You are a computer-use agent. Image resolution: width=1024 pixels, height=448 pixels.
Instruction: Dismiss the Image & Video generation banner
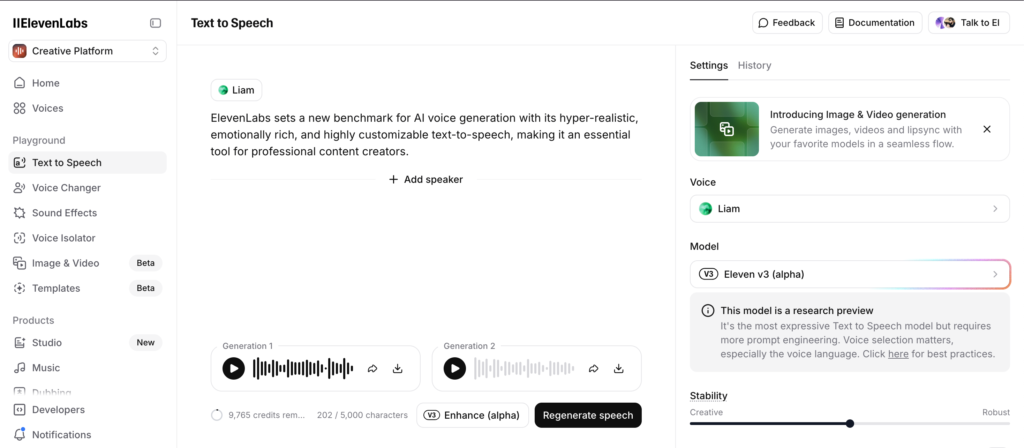pyautogui.click(x=987, y=129)
